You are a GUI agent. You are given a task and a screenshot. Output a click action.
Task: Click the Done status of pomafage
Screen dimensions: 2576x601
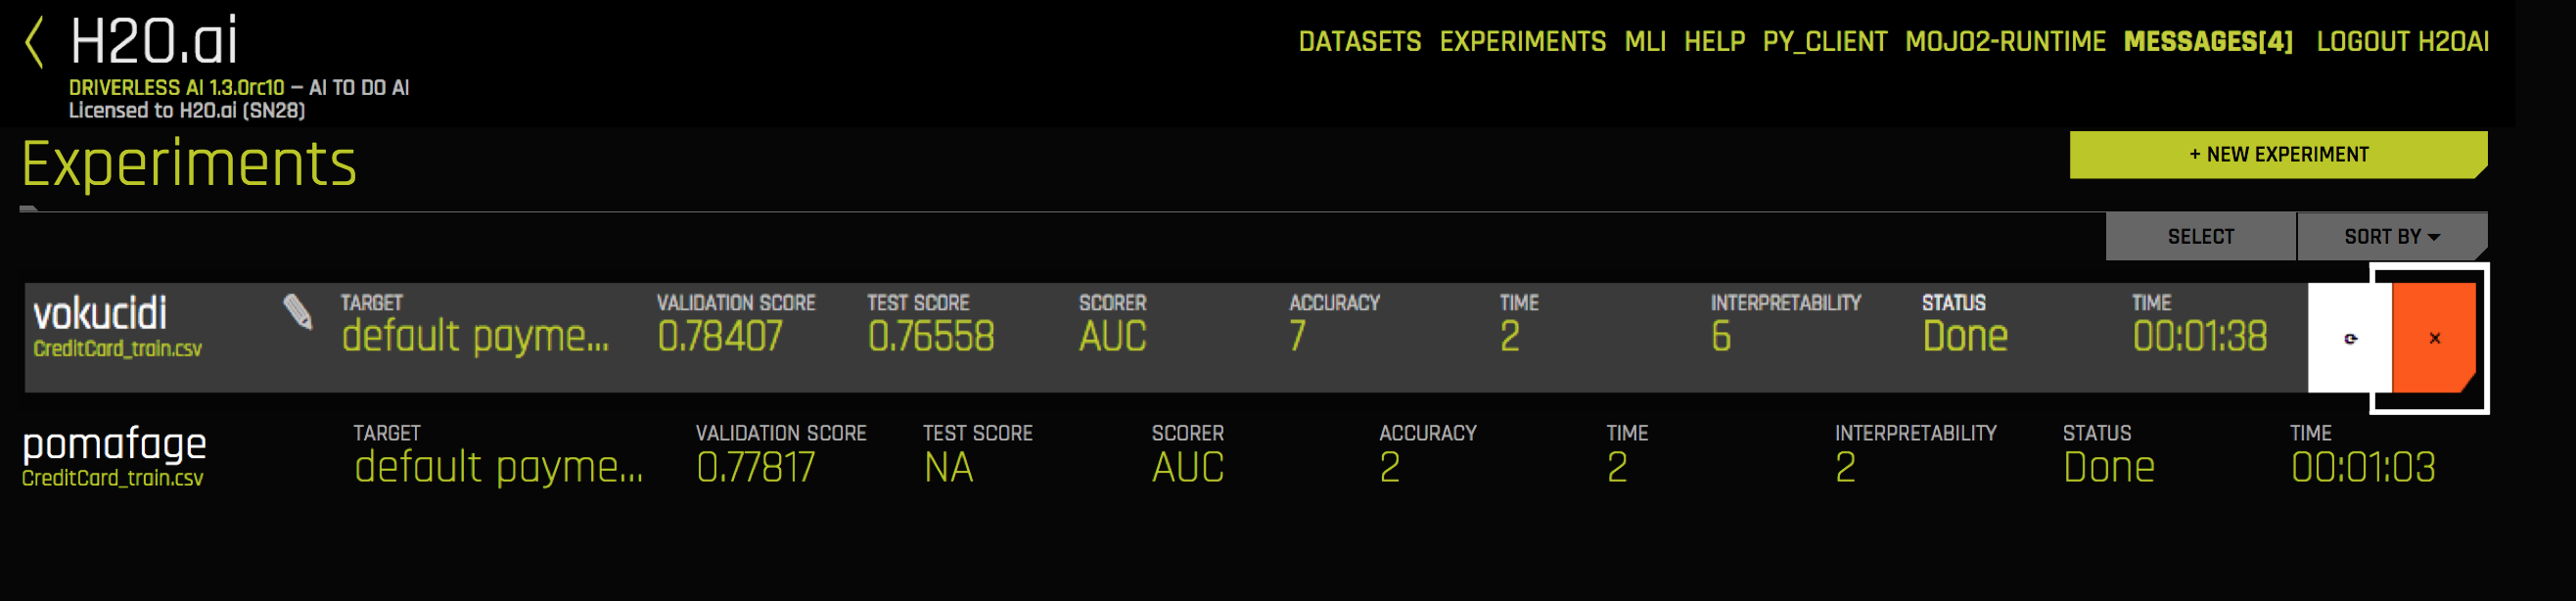[x=2109, y=468]
